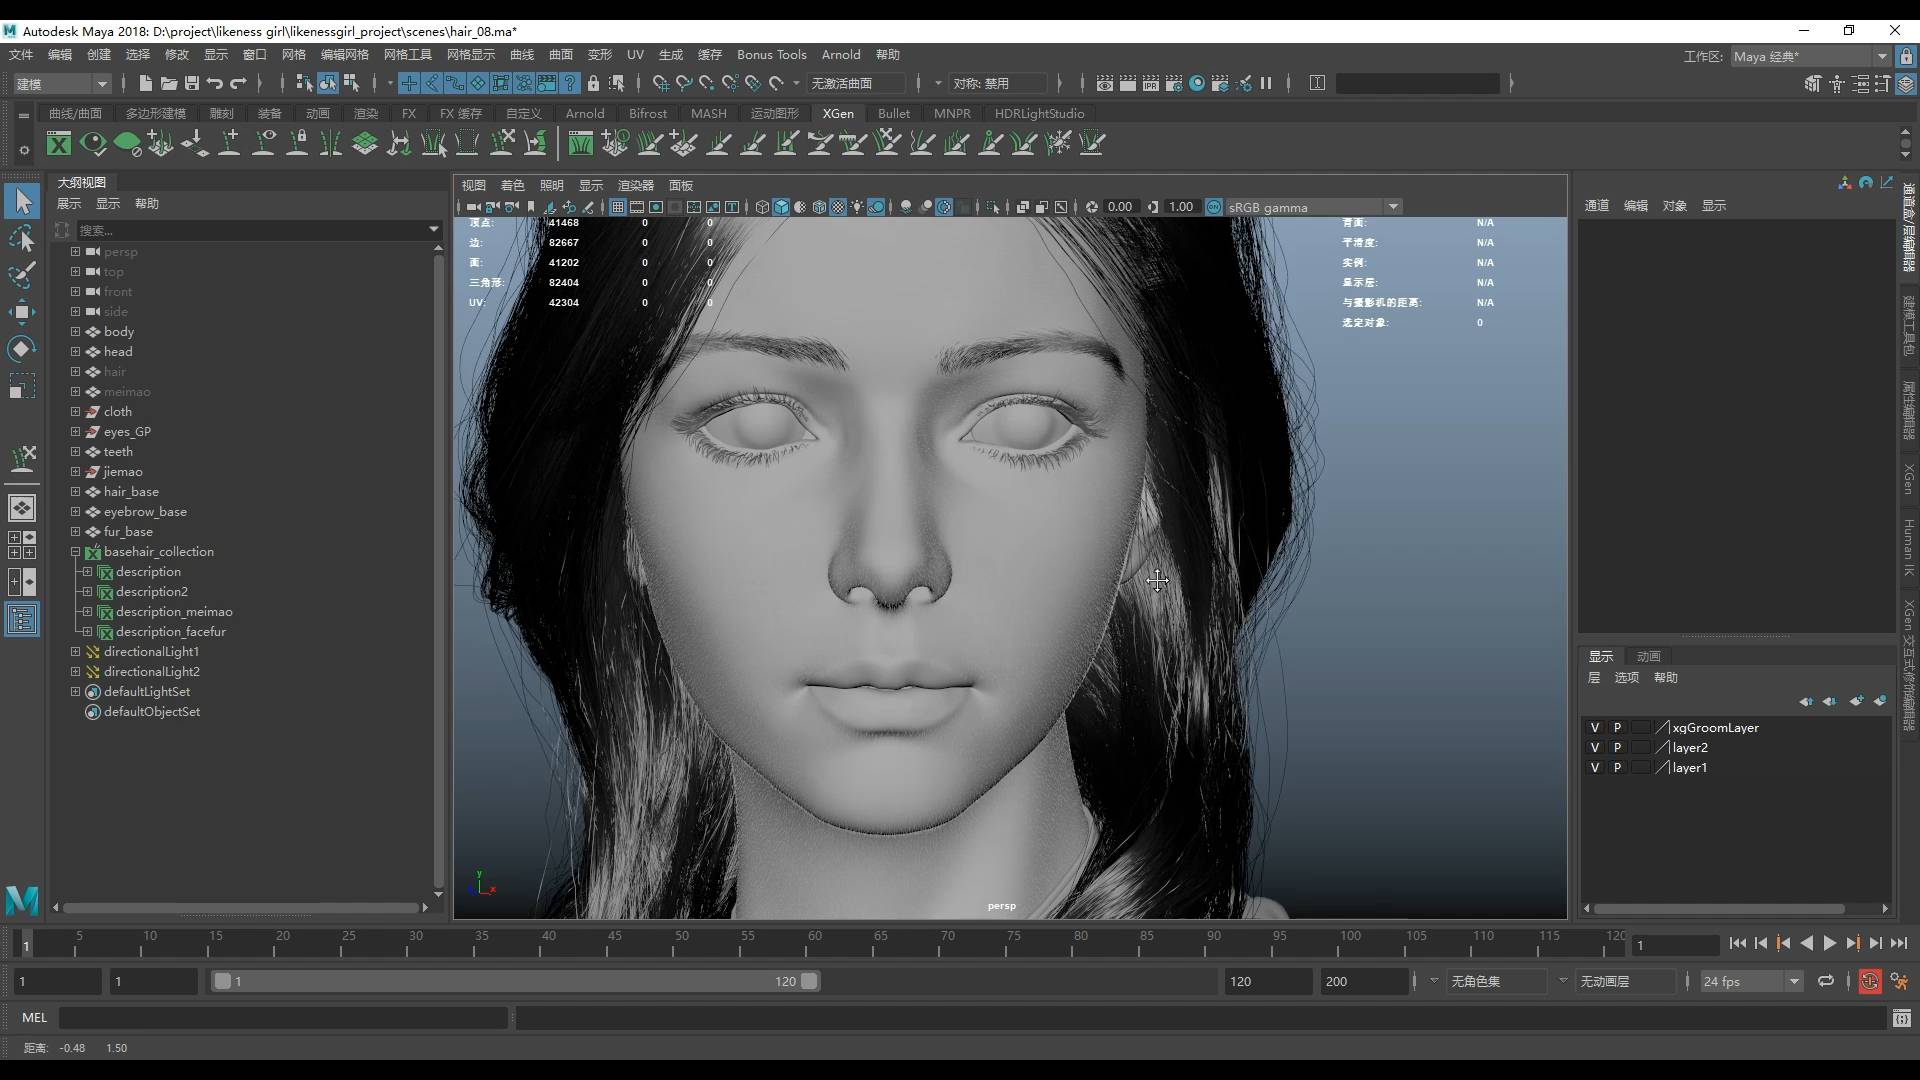Screen dimensions: 1920x1080
Task: Toggle loop playback mode icon
Action: coord(1826,981)
